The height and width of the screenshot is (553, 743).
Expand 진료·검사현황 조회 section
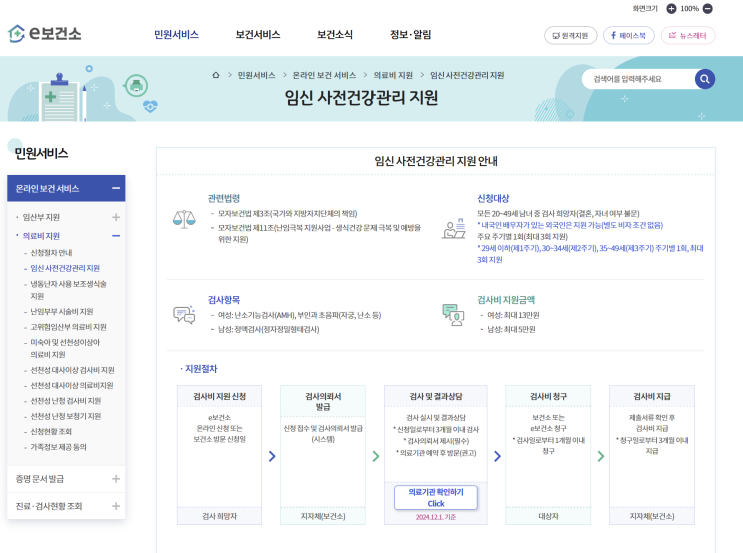pyautogui.click(x=116, y=506)
